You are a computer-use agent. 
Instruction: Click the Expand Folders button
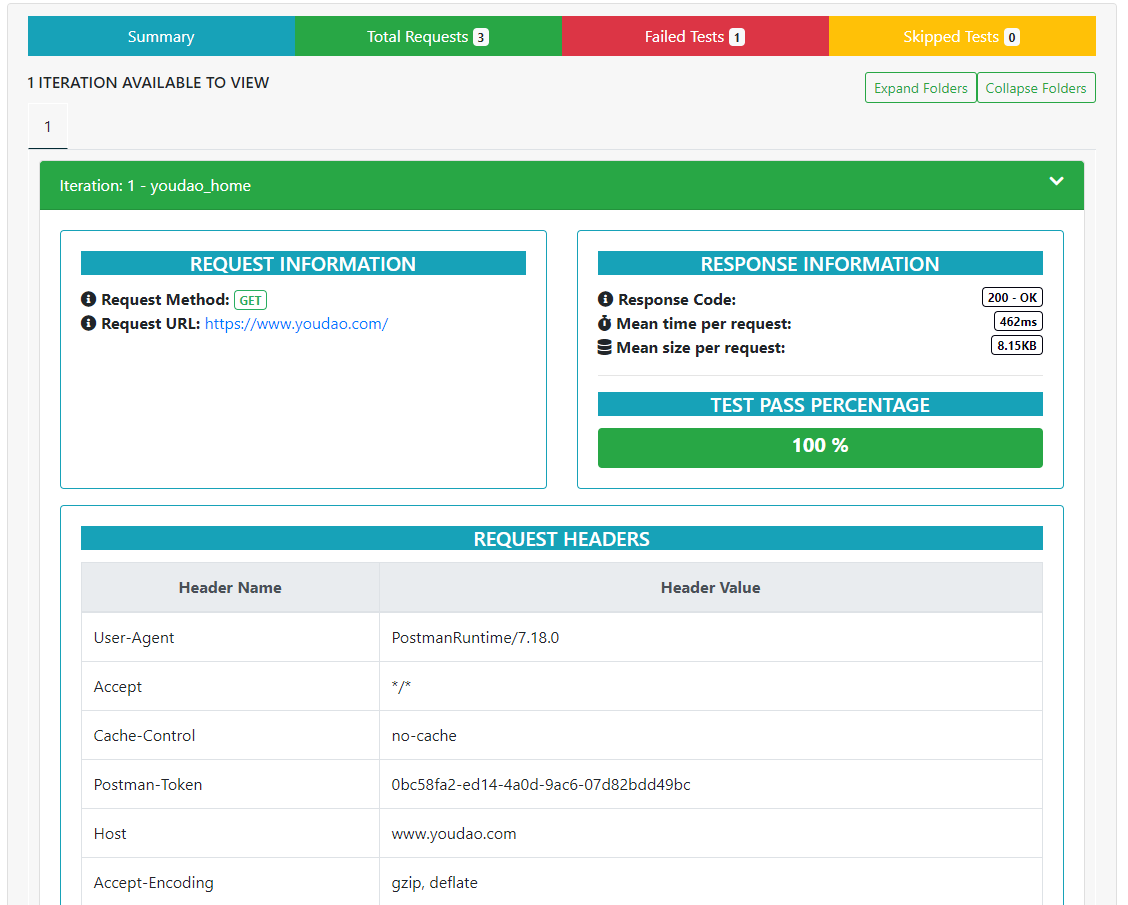(x=920, y=88)
